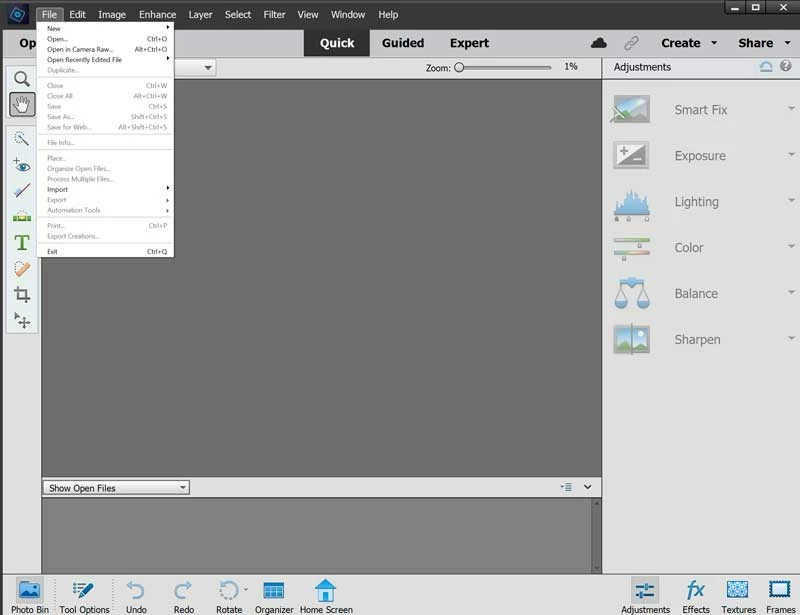The image size is (800, 615).
Task: Click the Redo button
Action: 184,596
